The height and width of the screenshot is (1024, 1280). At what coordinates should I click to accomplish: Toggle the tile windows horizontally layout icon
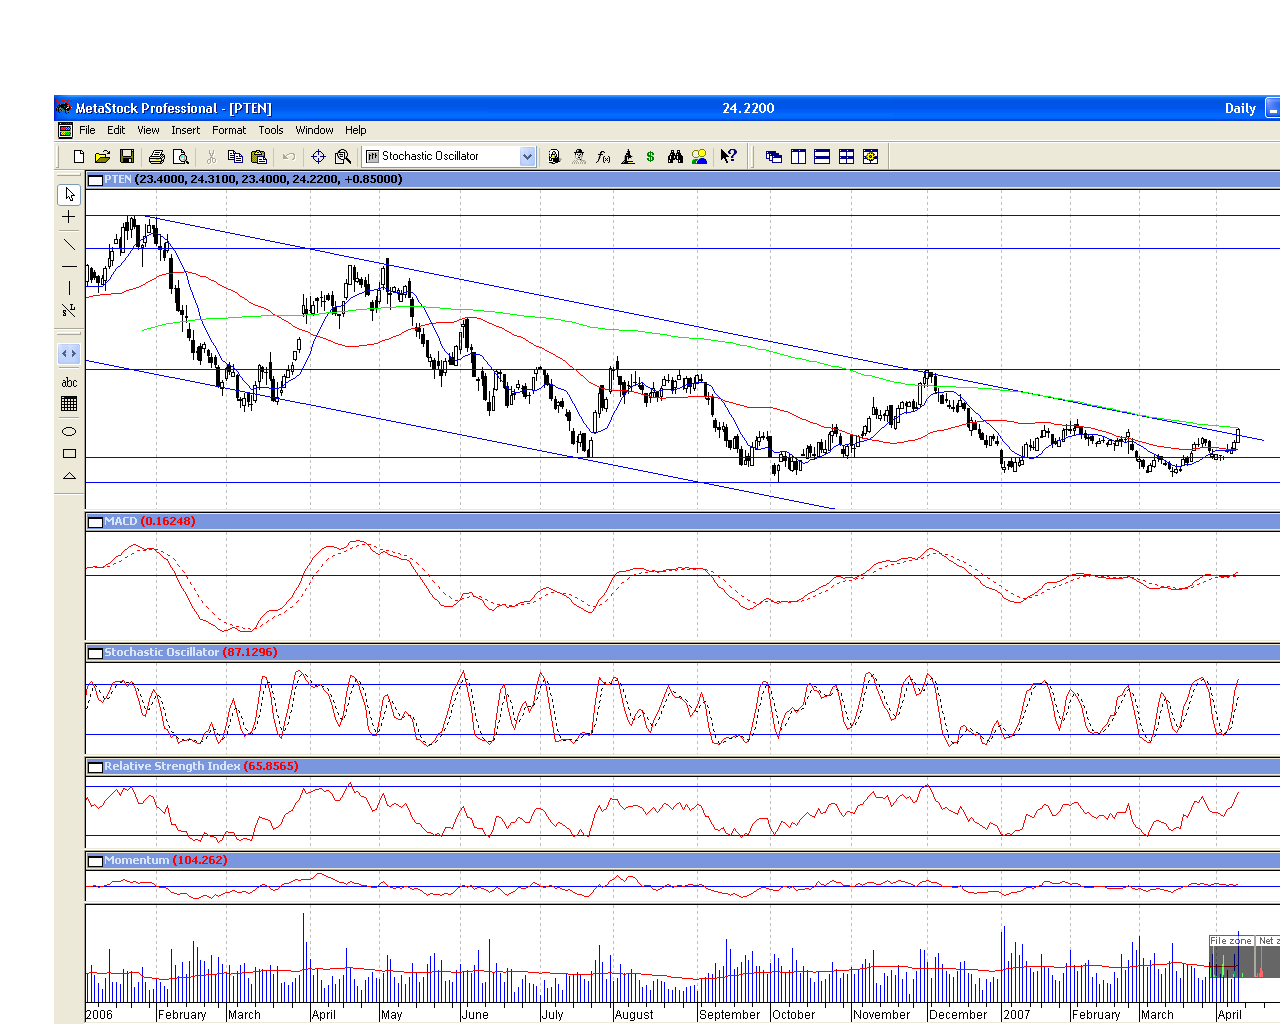(822, 157)
